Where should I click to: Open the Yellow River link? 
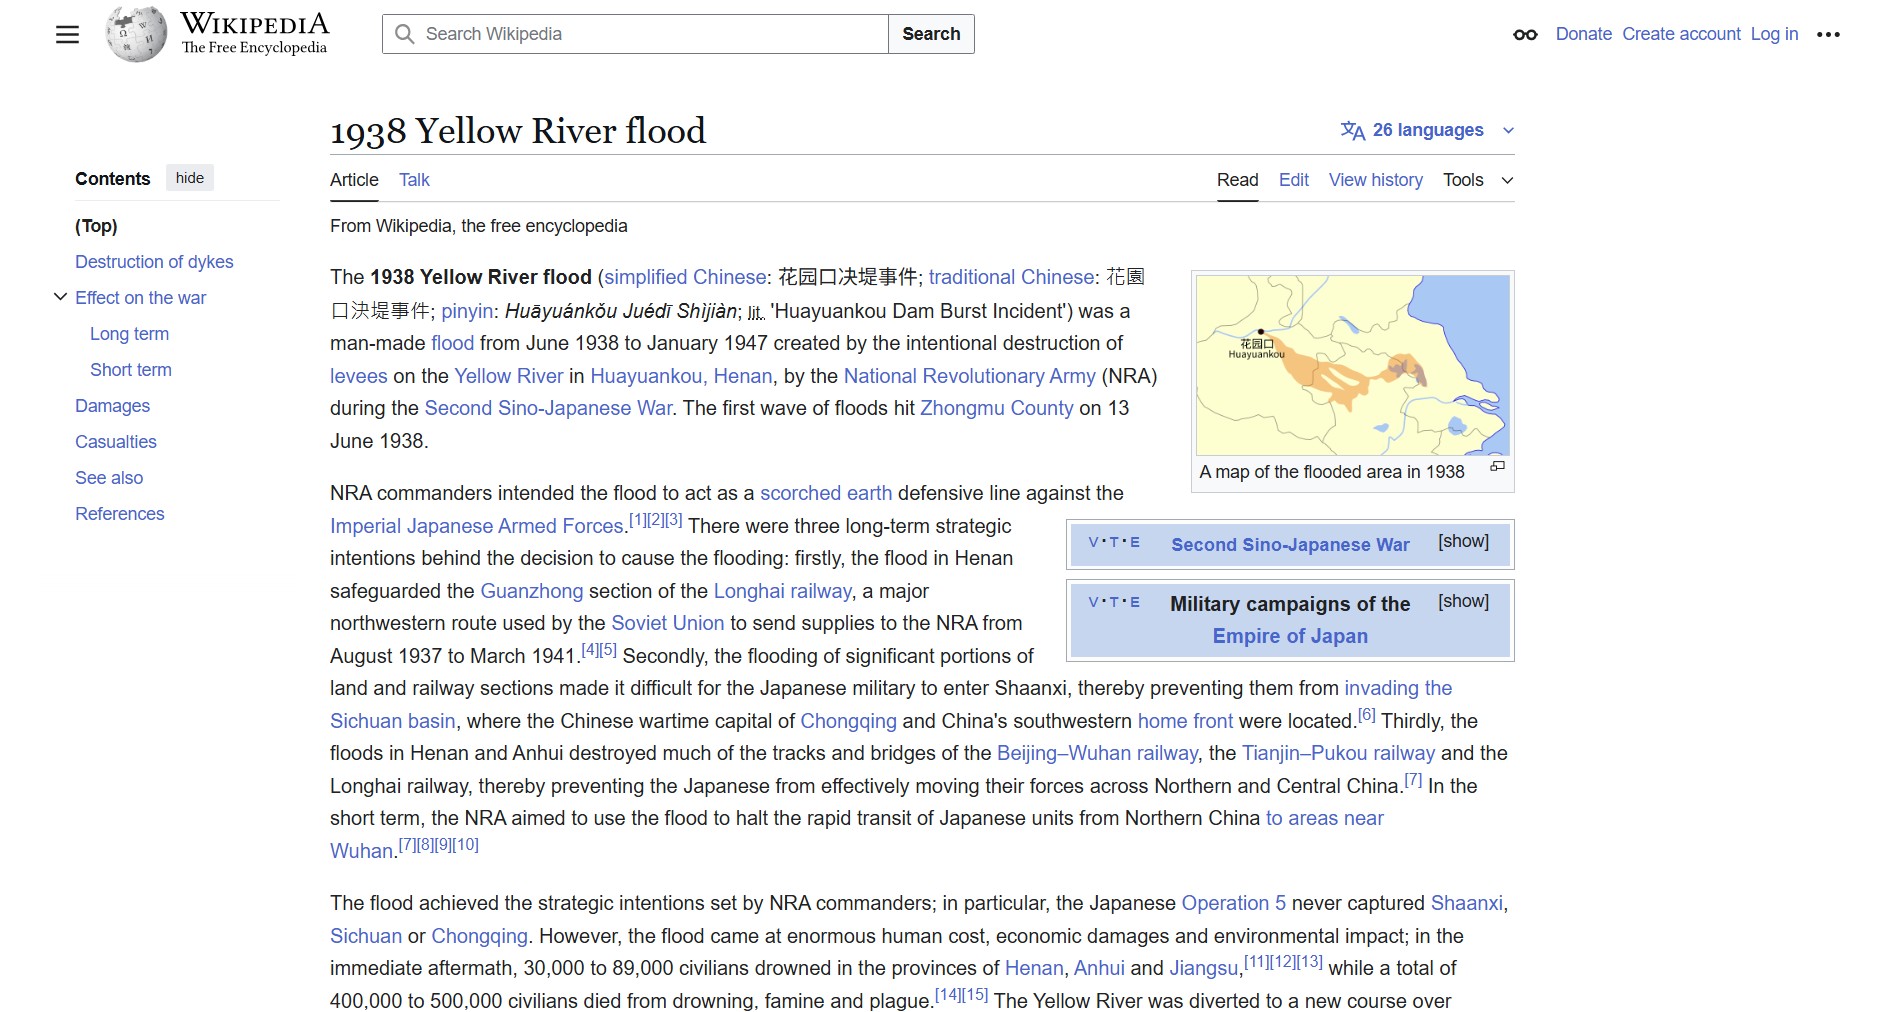509,376
